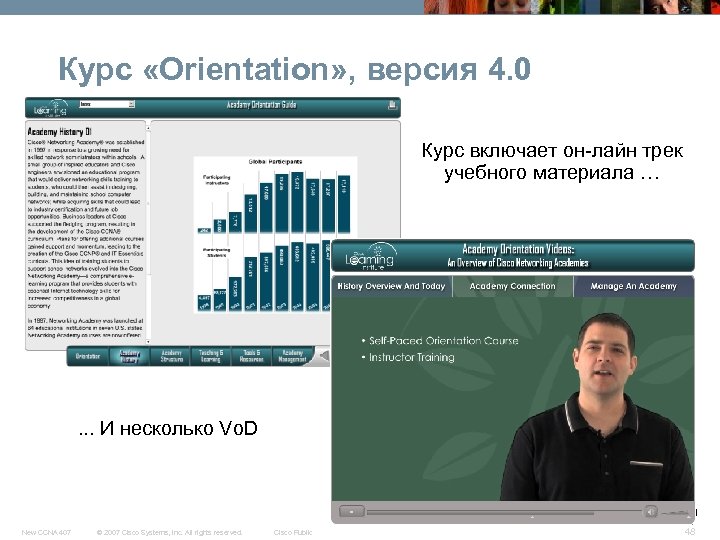Click the video progress seek bar
The width and height of the screenshot is (720, 540).
click(504, 512)
